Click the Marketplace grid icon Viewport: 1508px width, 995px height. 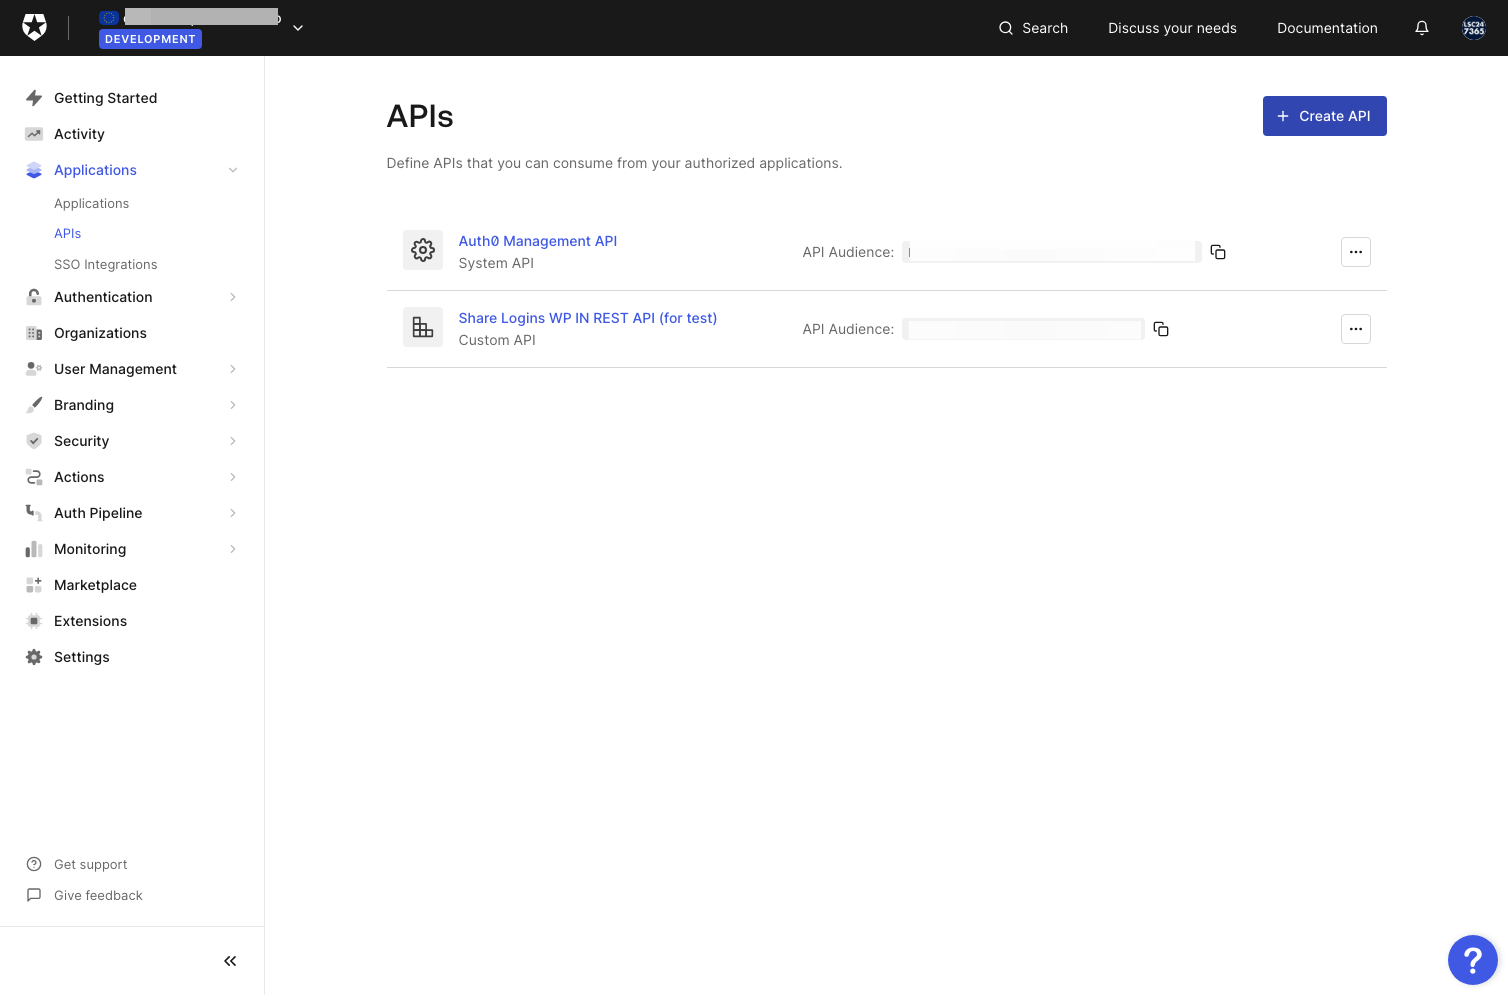tap(34, 585)
